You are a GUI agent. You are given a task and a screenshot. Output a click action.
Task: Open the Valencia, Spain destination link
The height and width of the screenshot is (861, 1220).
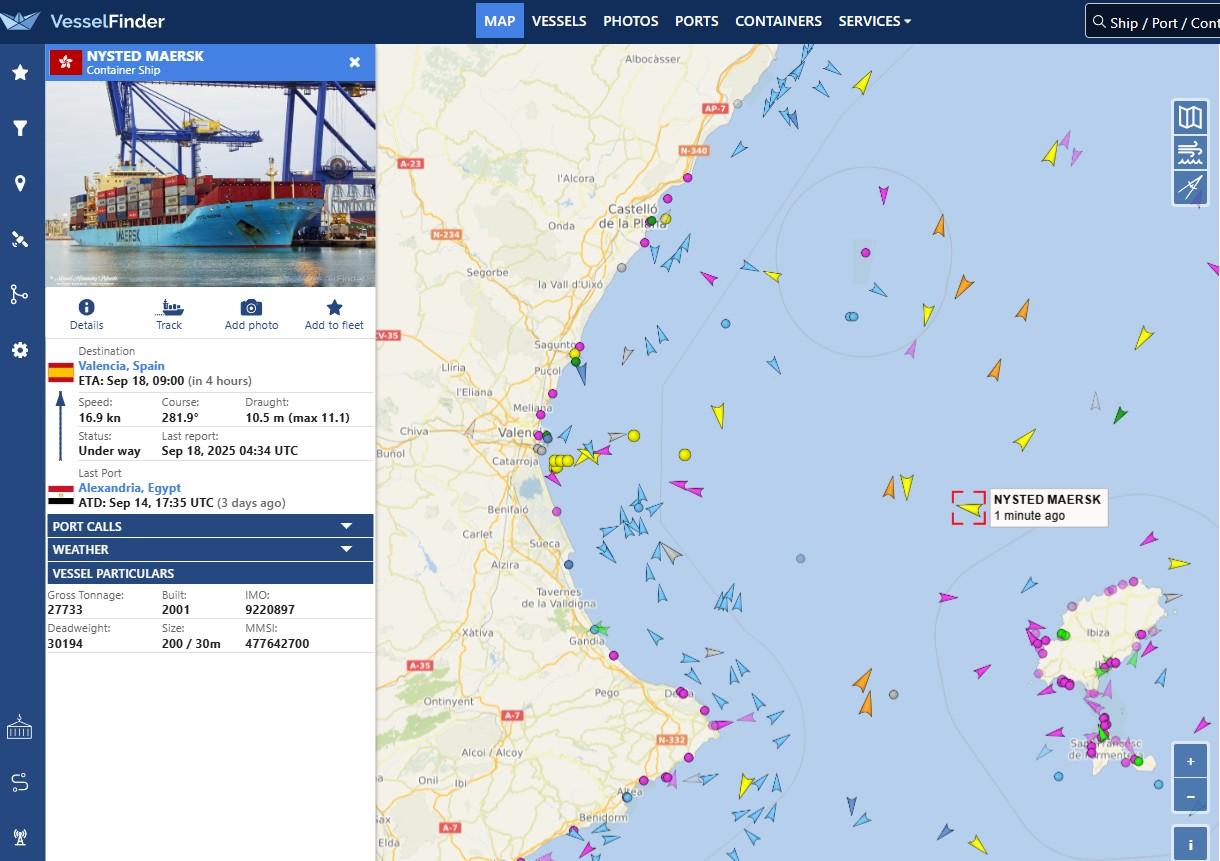(122, 366)
